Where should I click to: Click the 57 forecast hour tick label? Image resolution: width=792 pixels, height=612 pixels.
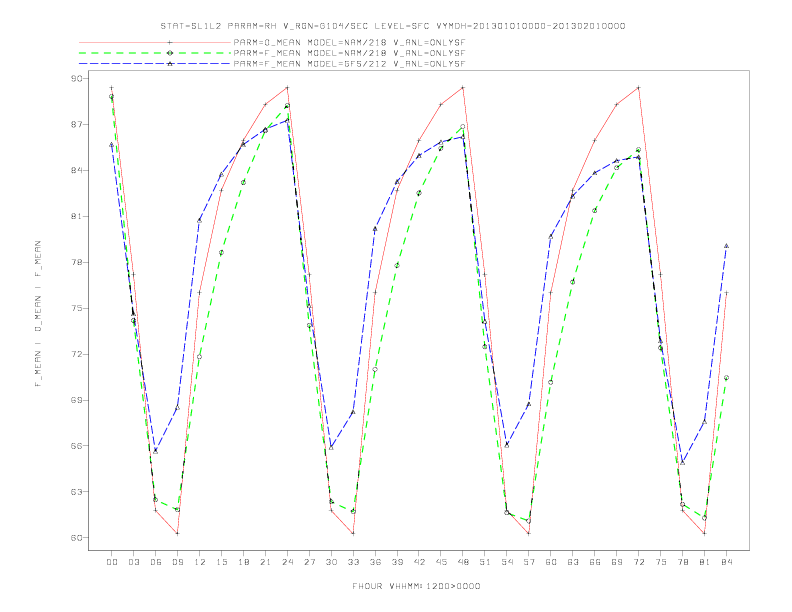pyautogui.click(x=529, y=562)
